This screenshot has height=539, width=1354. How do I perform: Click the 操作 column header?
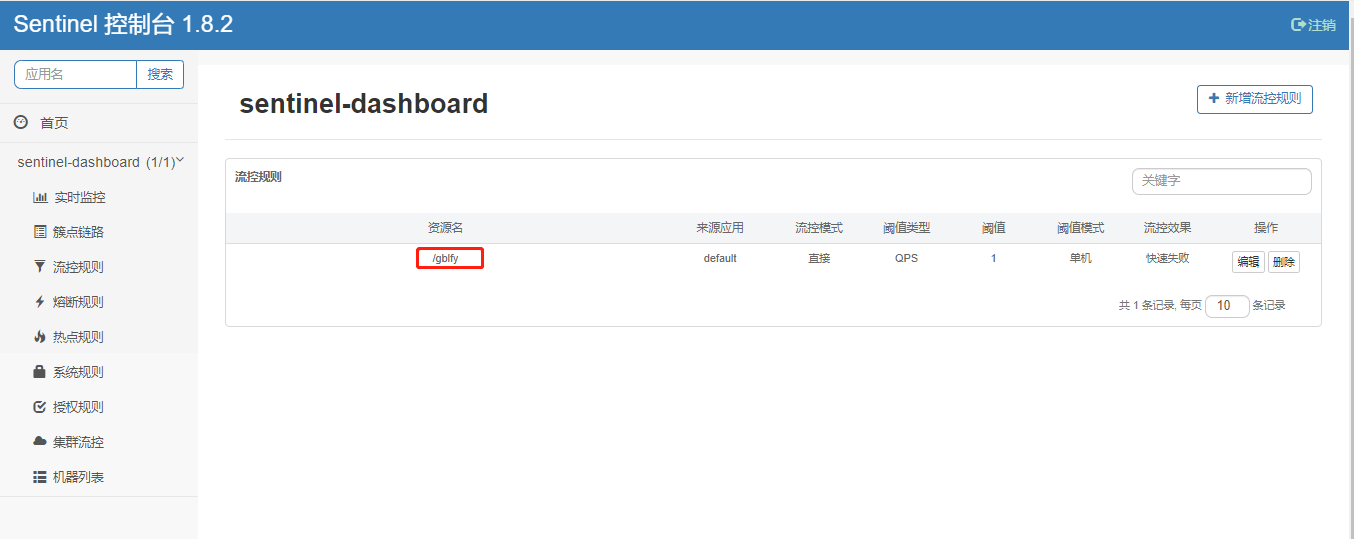1266,228
